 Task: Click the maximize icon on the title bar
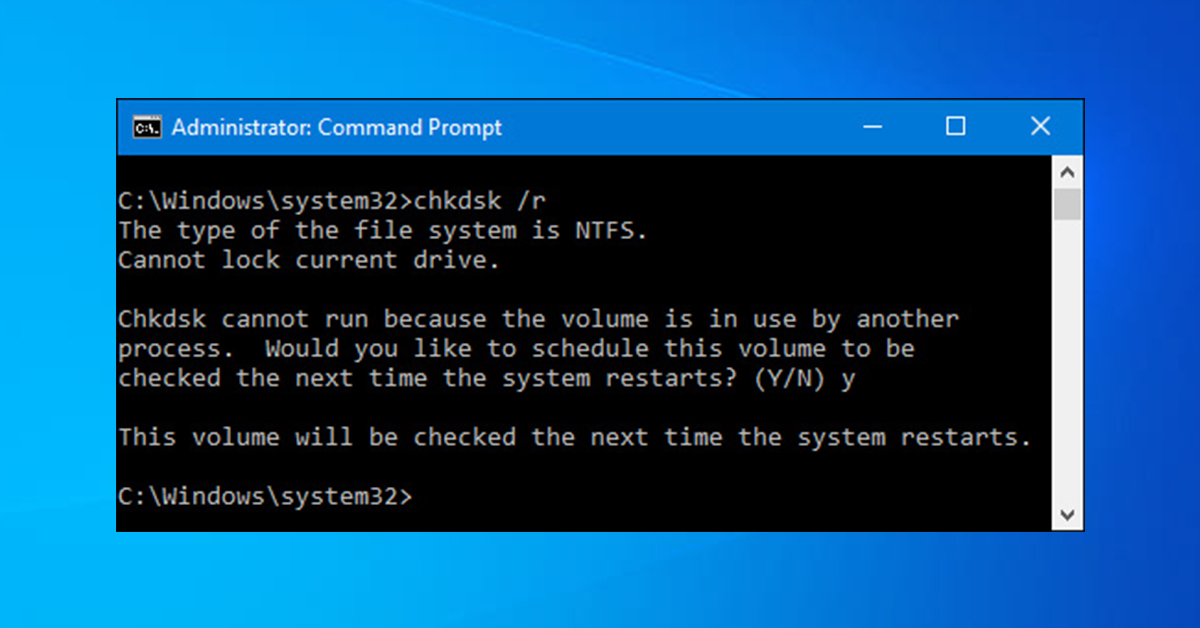pos(955,127)
